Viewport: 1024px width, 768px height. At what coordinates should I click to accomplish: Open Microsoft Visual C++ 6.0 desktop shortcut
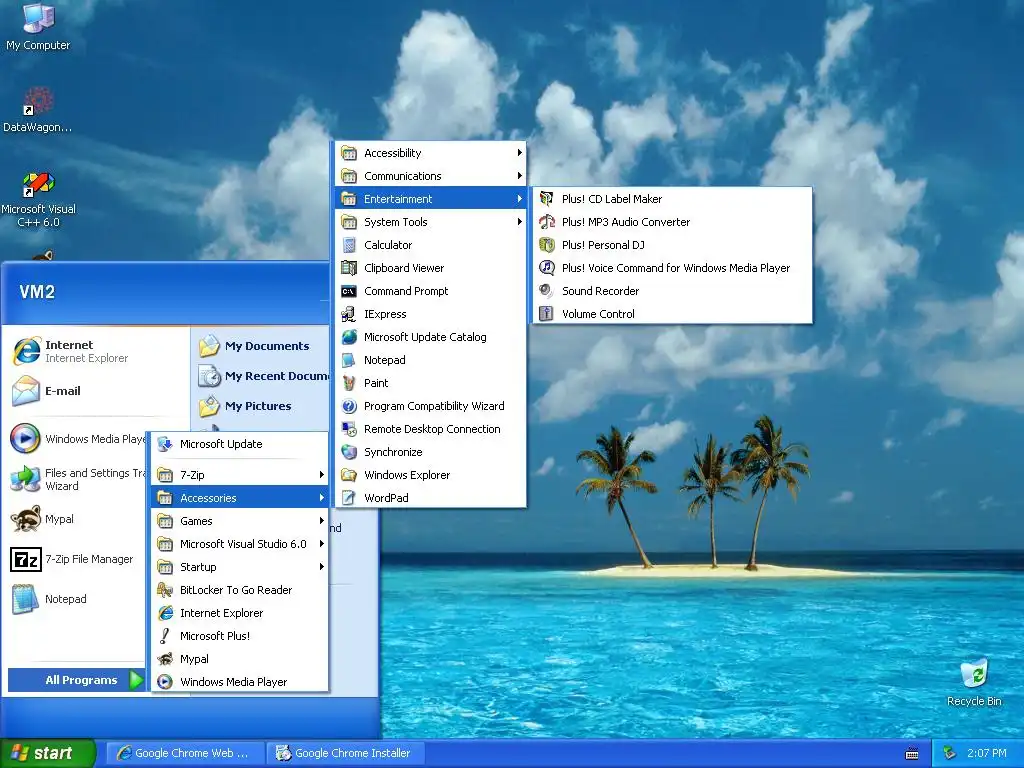[38, 200]
